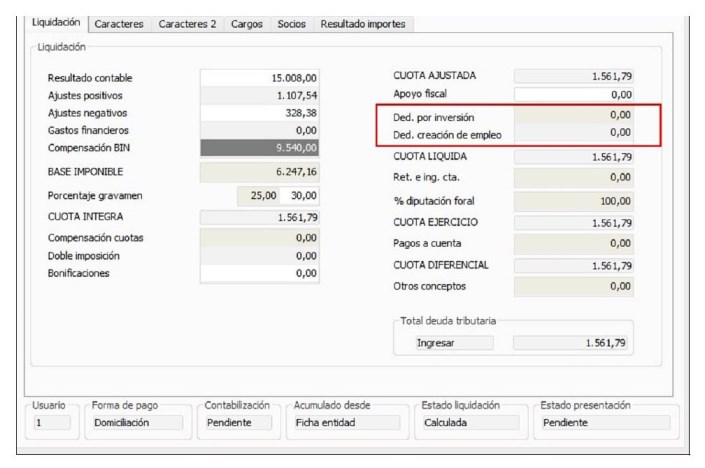Viewport: 705px width, 468px height.
Task: Click the CUOTA AJUSTADA value field
Action: click(574, 76)
